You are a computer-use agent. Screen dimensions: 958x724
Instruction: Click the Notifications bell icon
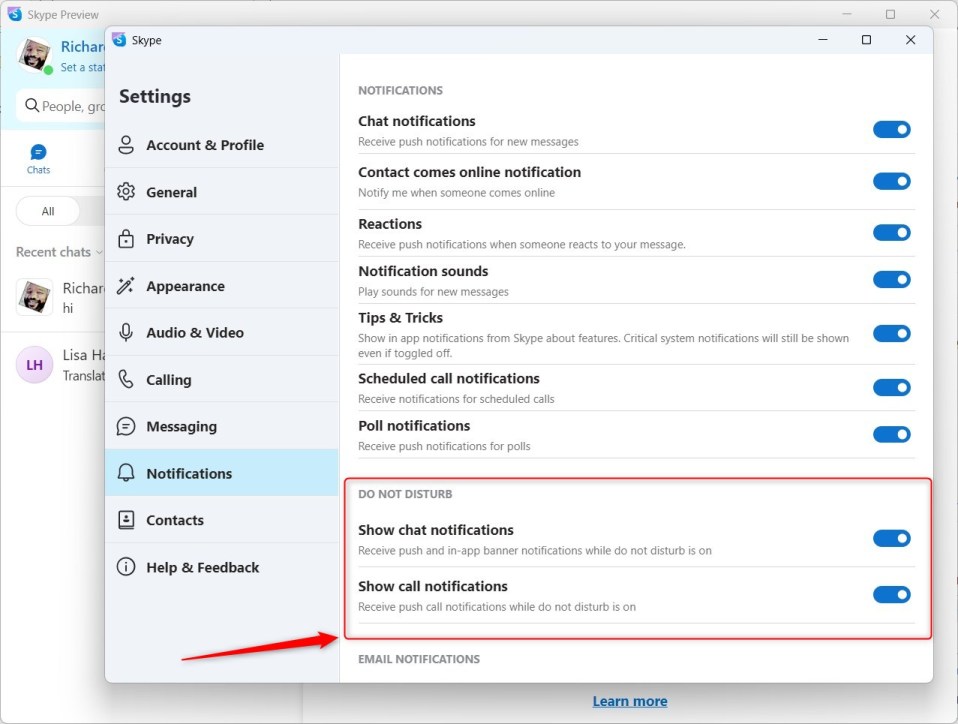(126, 473)
